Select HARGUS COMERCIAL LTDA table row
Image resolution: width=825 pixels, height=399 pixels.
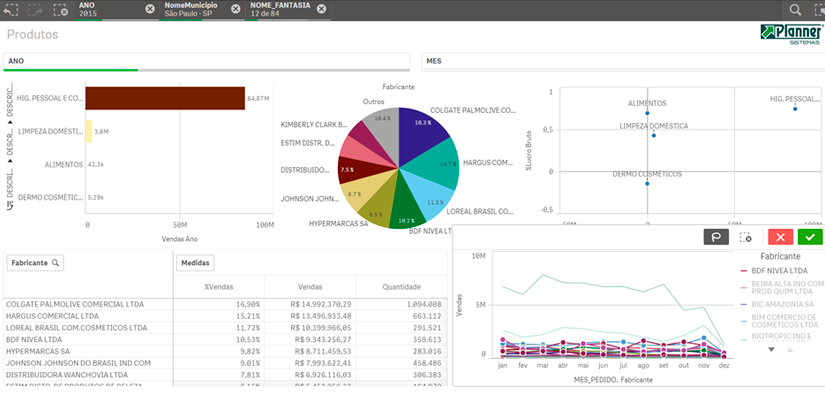(225, 316)
